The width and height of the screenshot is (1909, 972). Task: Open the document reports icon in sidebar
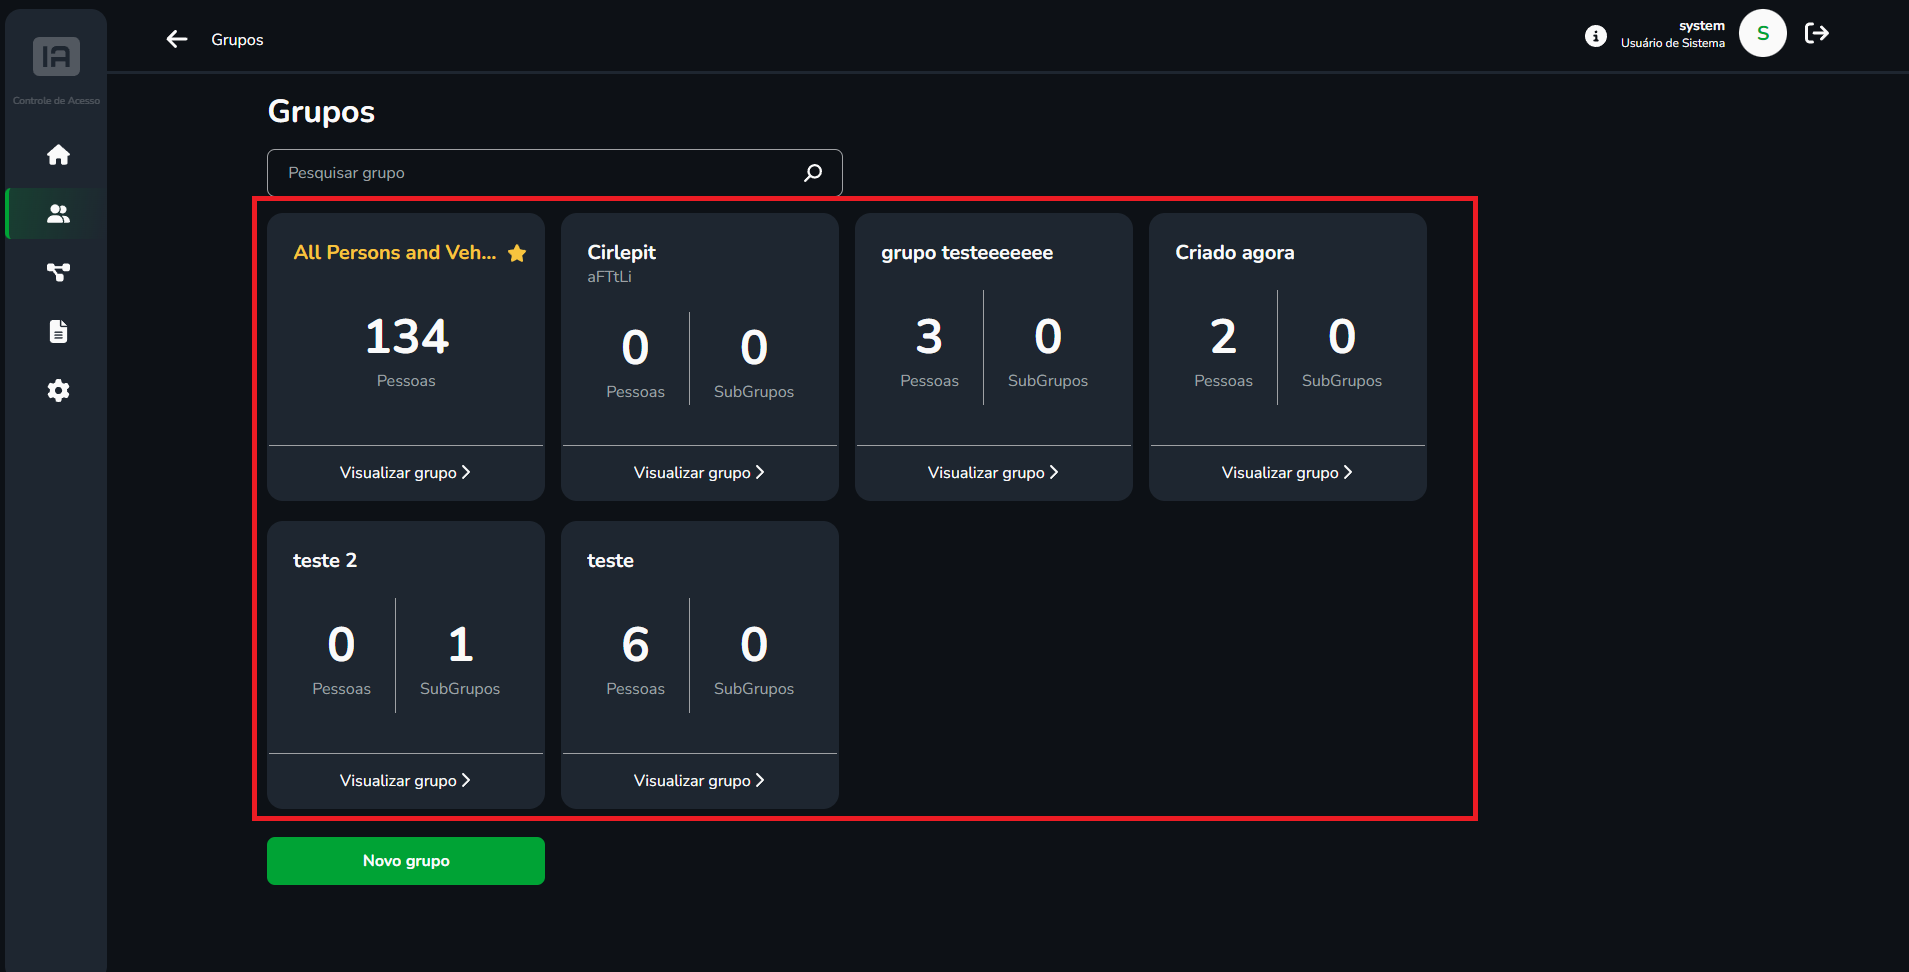pos(58,331)
